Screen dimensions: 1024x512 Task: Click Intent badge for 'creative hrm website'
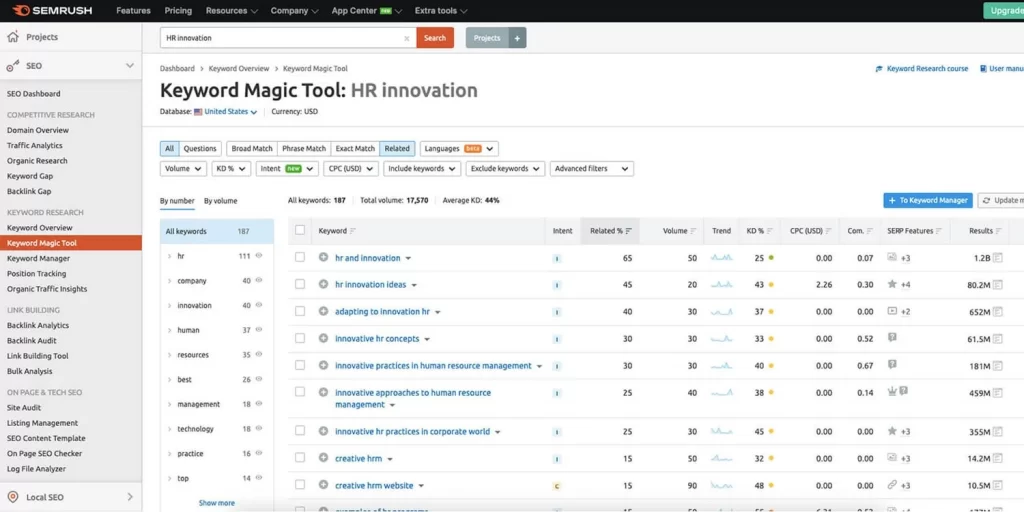tap(556, 486)
